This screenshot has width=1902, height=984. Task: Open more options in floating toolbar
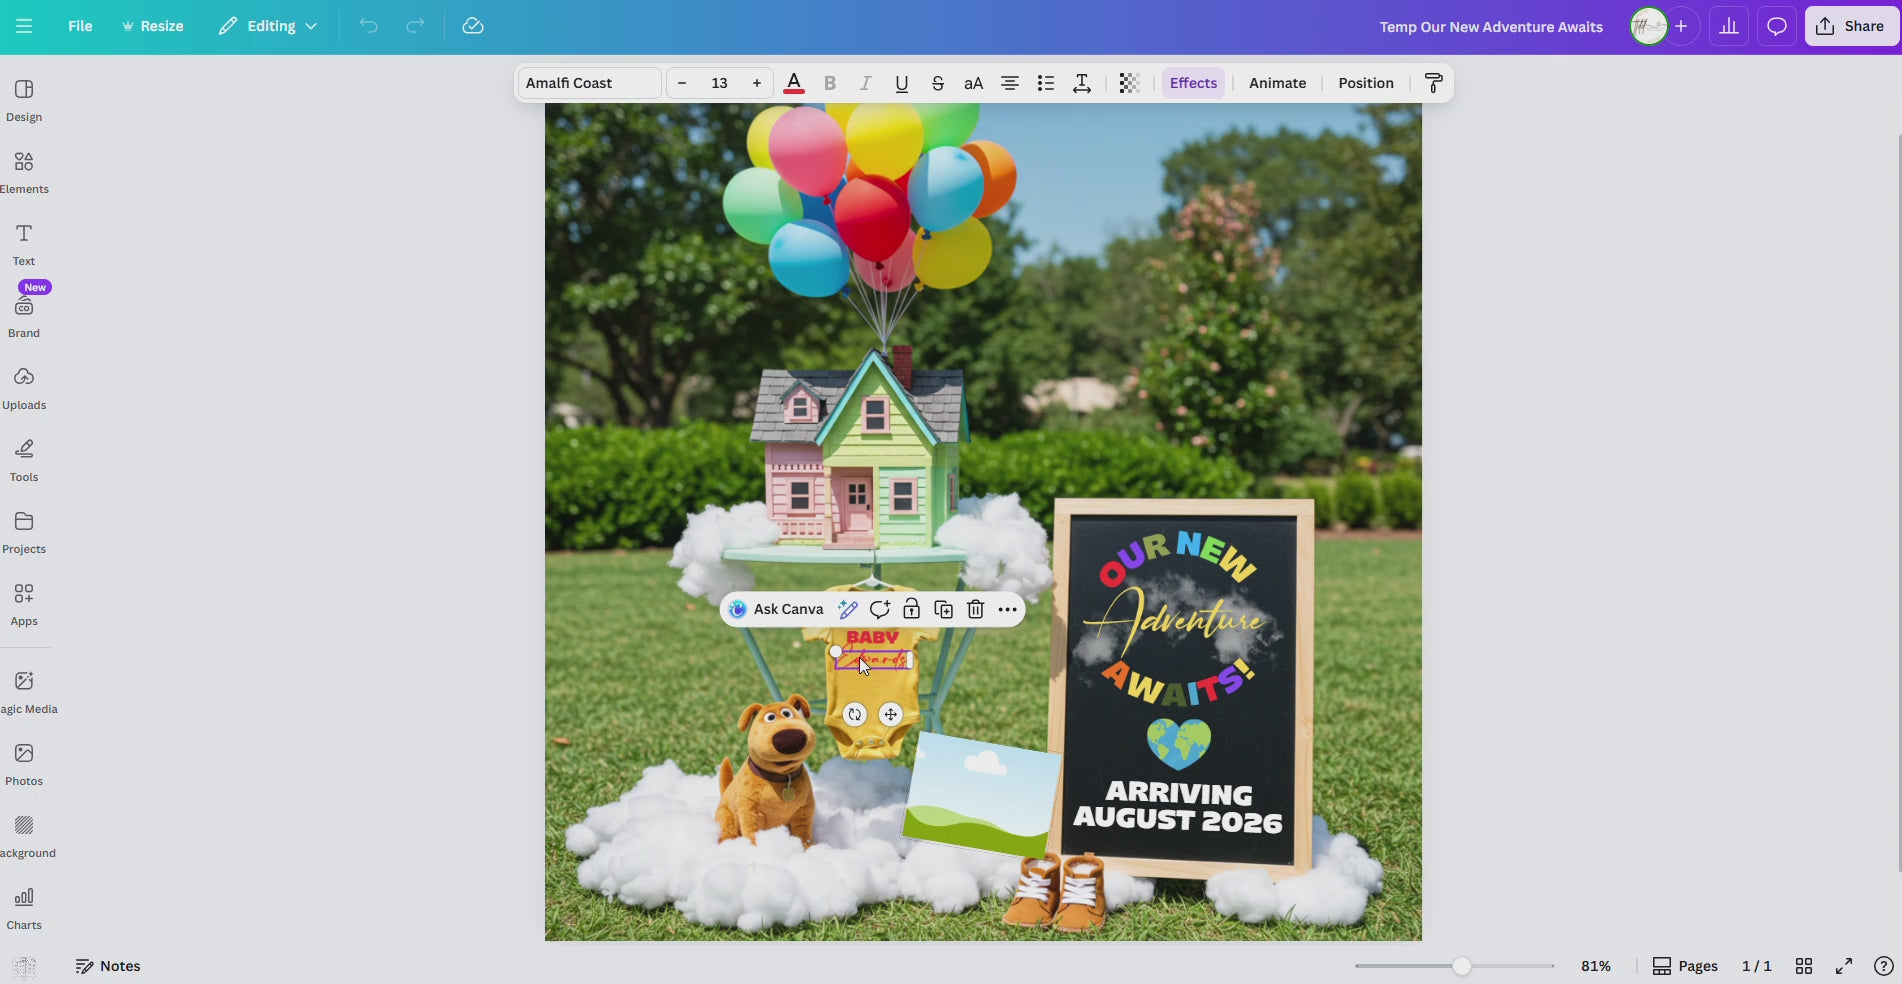1007,609
